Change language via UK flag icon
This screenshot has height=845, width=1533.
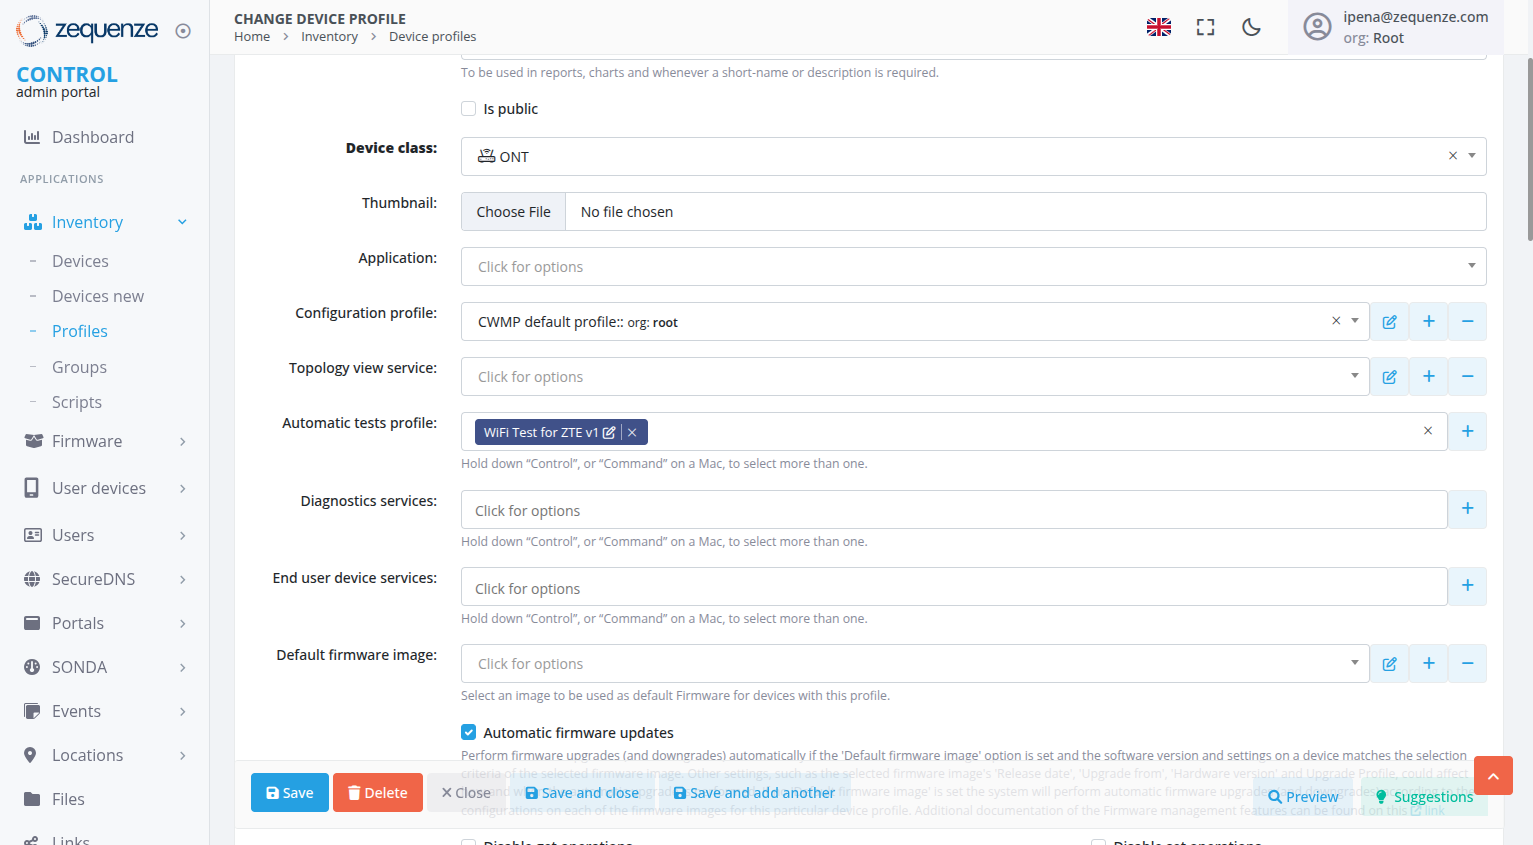pyautogui.click(x=1158, y=27)
